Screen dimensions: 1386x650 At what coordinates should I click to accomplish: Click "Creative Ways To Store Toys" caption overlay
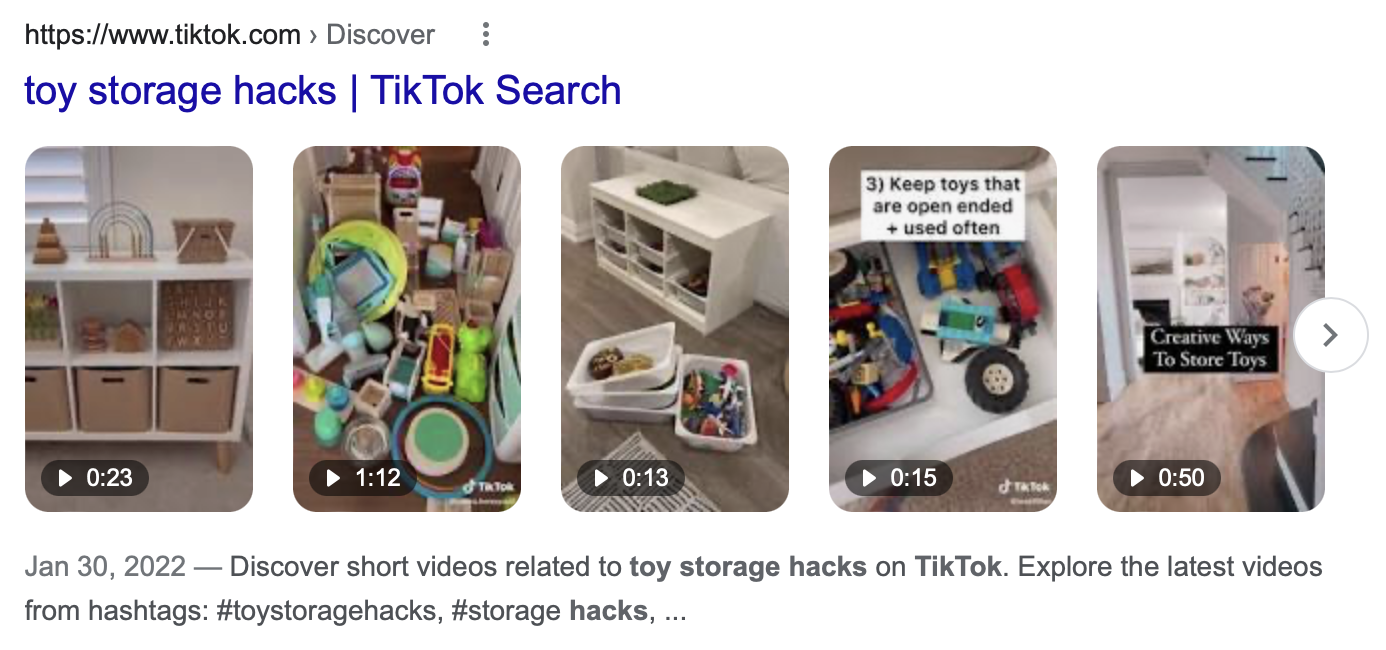(1210, 348)
